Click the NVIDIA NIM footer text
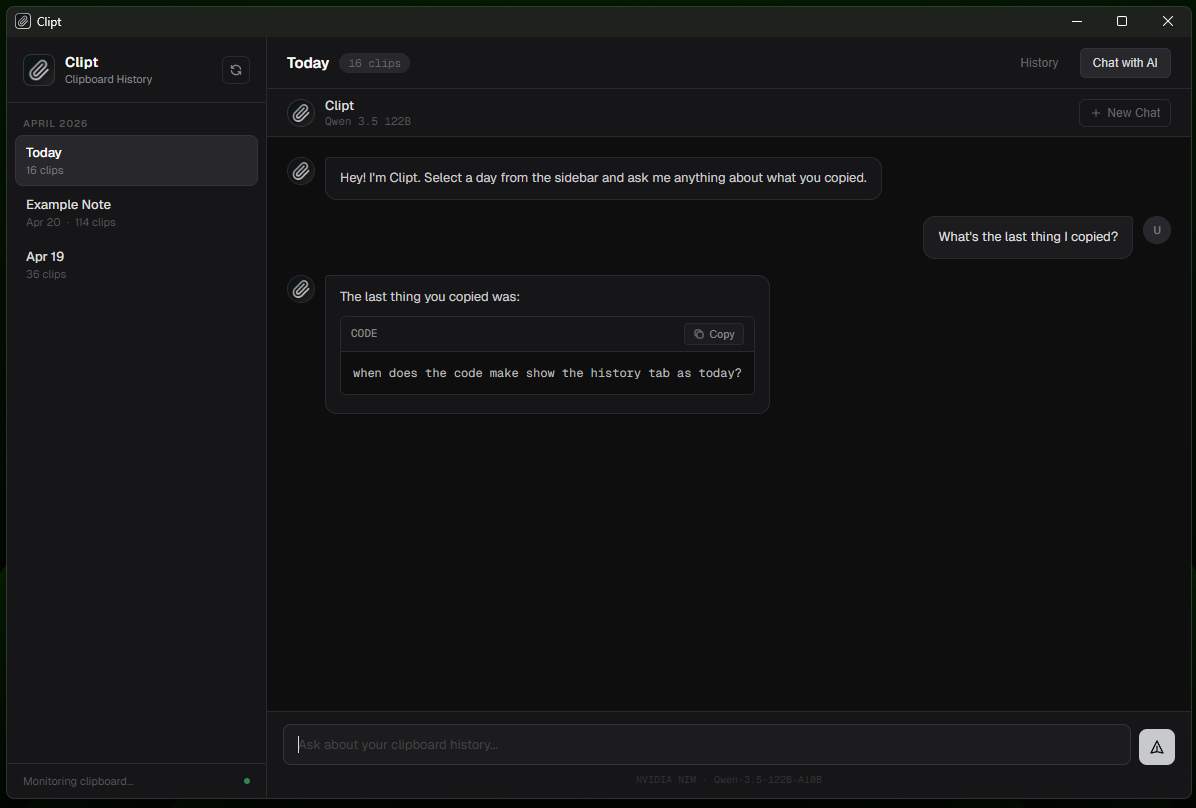1196x808 pixels. click(728, 780)
